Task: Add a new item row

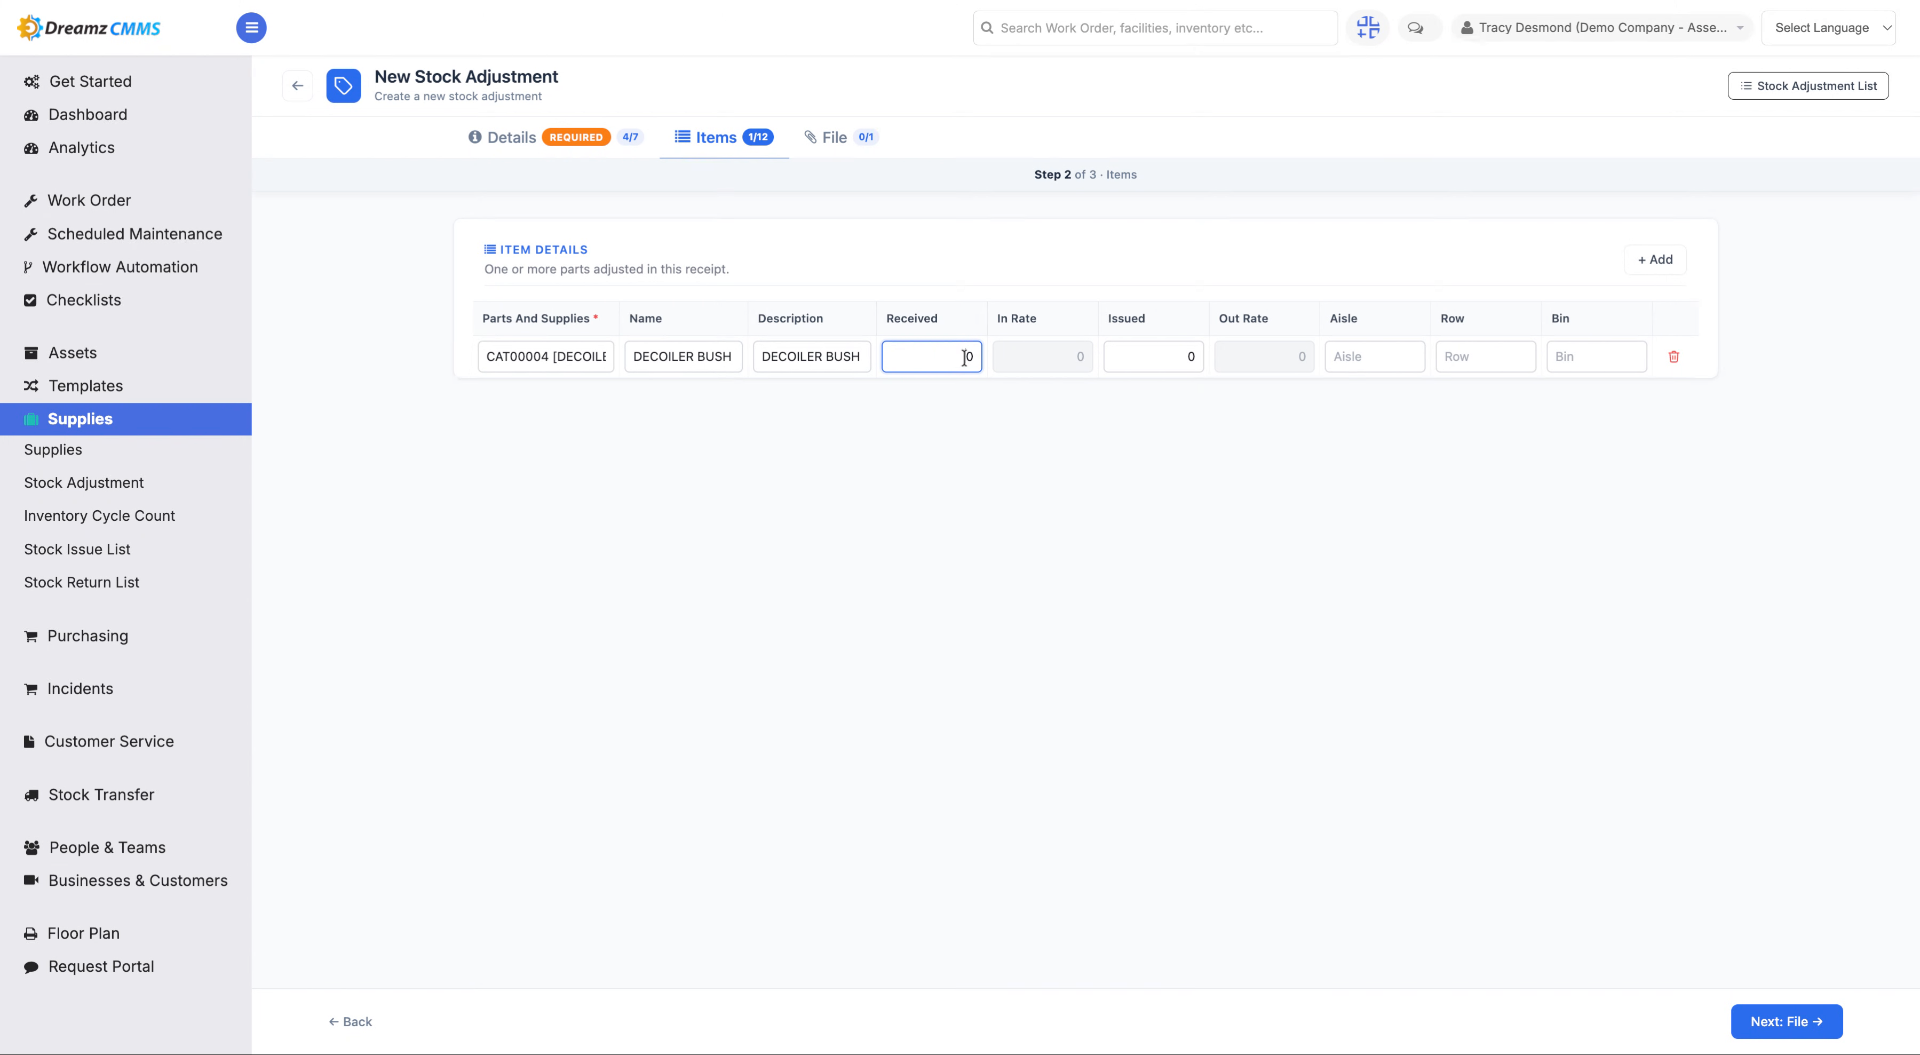Action: tap(1655, 260)
